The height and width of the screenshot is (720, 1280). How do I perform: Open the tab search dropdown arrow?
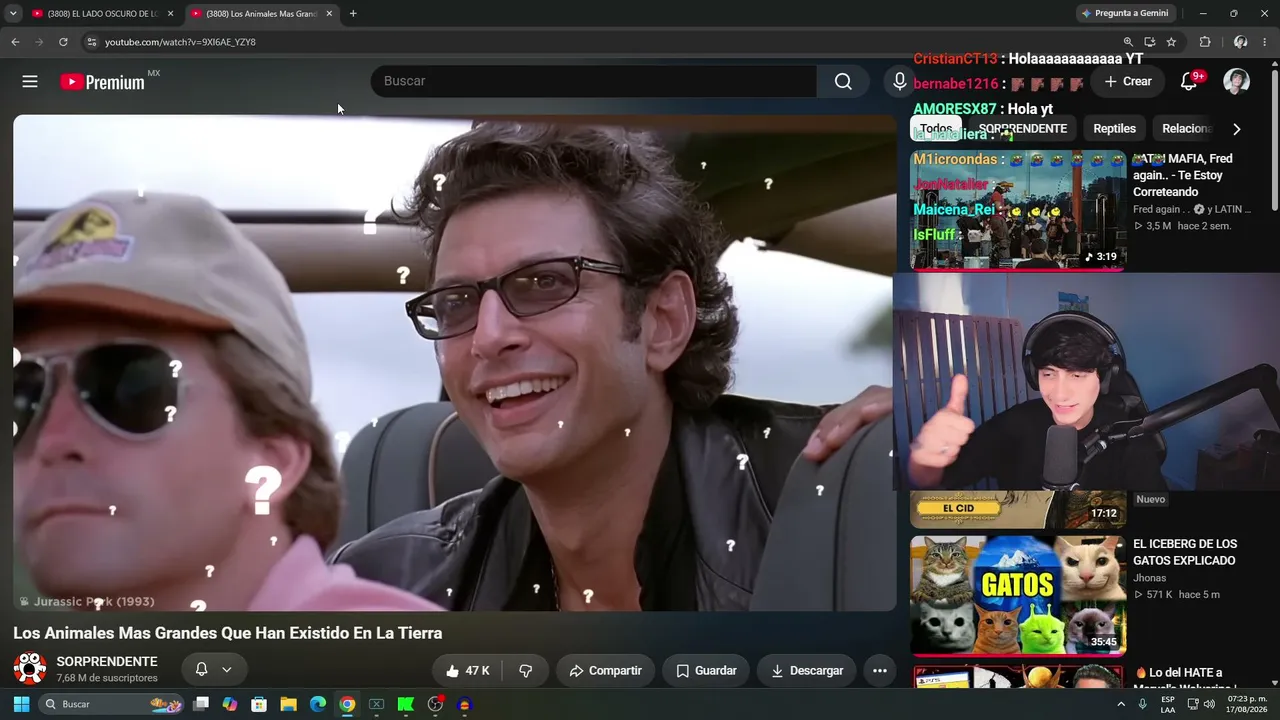(13, 14)
